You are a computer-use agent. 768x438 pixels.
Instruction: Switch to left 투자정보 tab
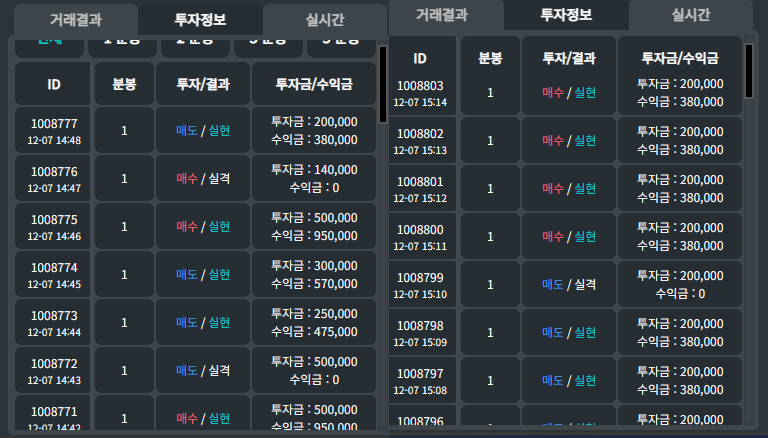pos(199,19)
